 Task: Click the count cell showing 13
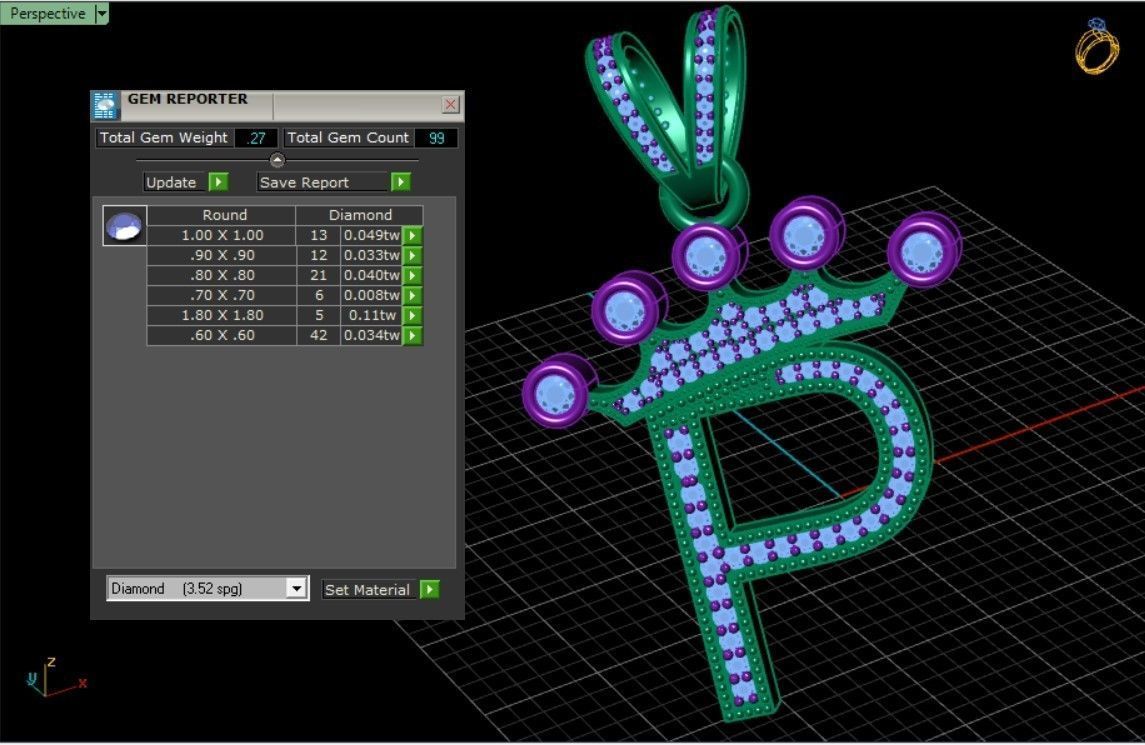click(318, 235)
